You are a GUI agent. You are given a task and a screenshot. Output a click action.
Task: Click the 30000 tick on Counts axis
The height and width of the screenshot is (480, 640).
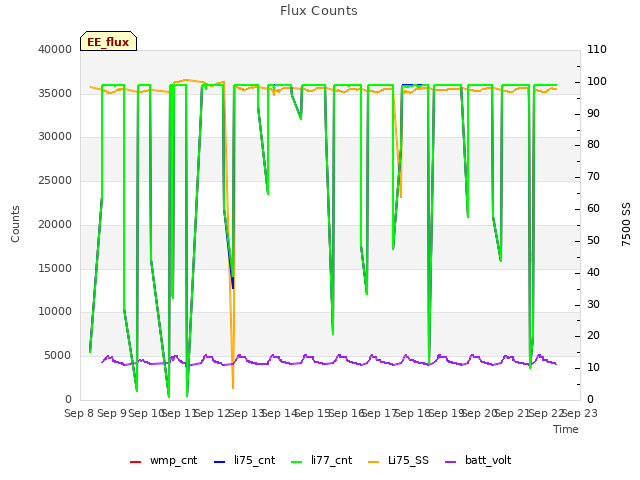(55, 136)
